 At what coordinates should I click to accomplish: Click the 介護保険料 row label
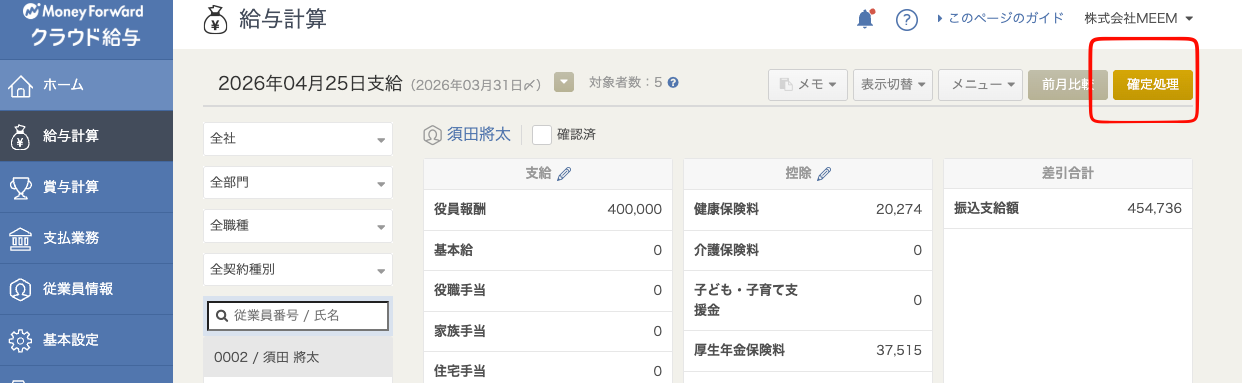726,250
